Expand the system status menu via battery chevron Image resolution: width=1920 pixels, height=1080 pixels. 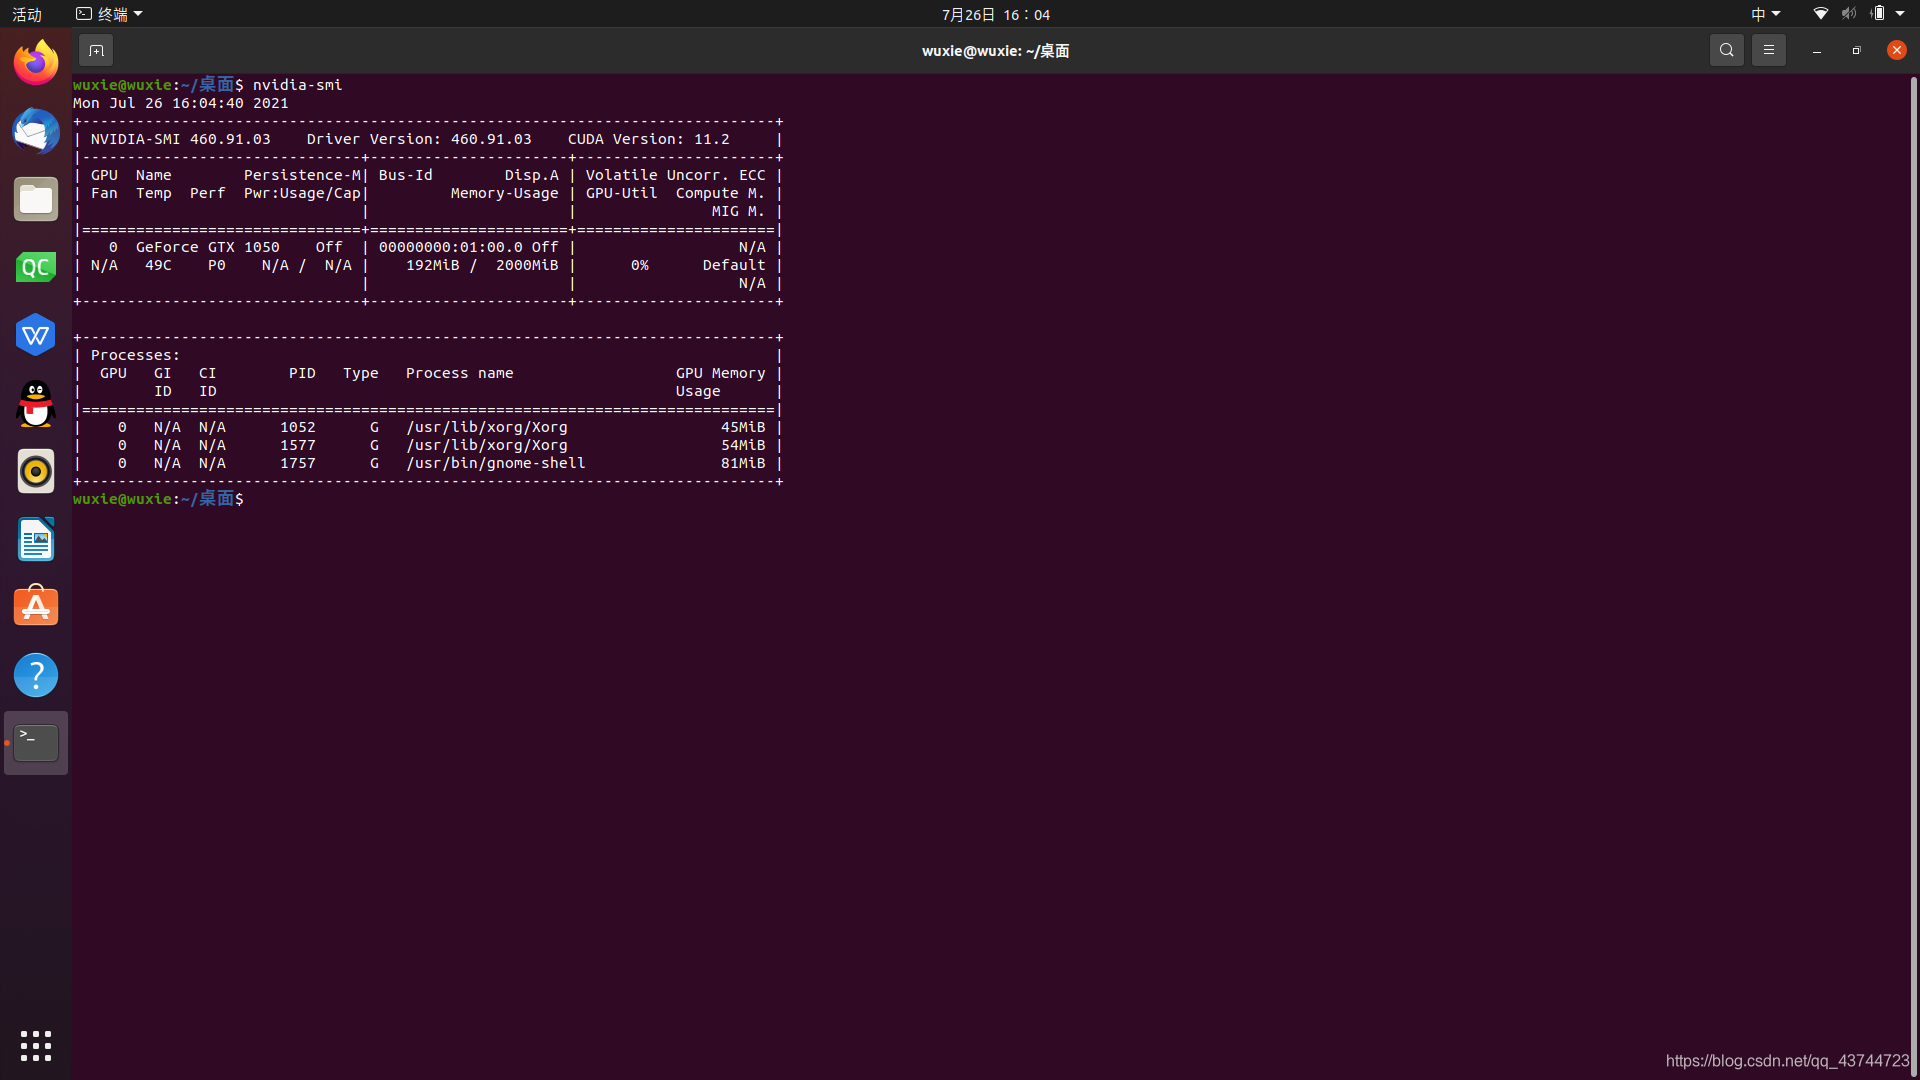1899,14
